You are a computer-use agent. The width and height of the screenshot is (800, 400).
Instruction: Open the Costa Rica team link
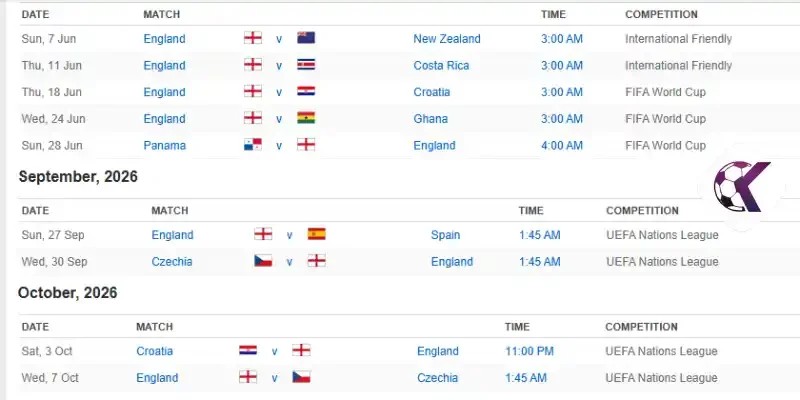tap(441, 65)
